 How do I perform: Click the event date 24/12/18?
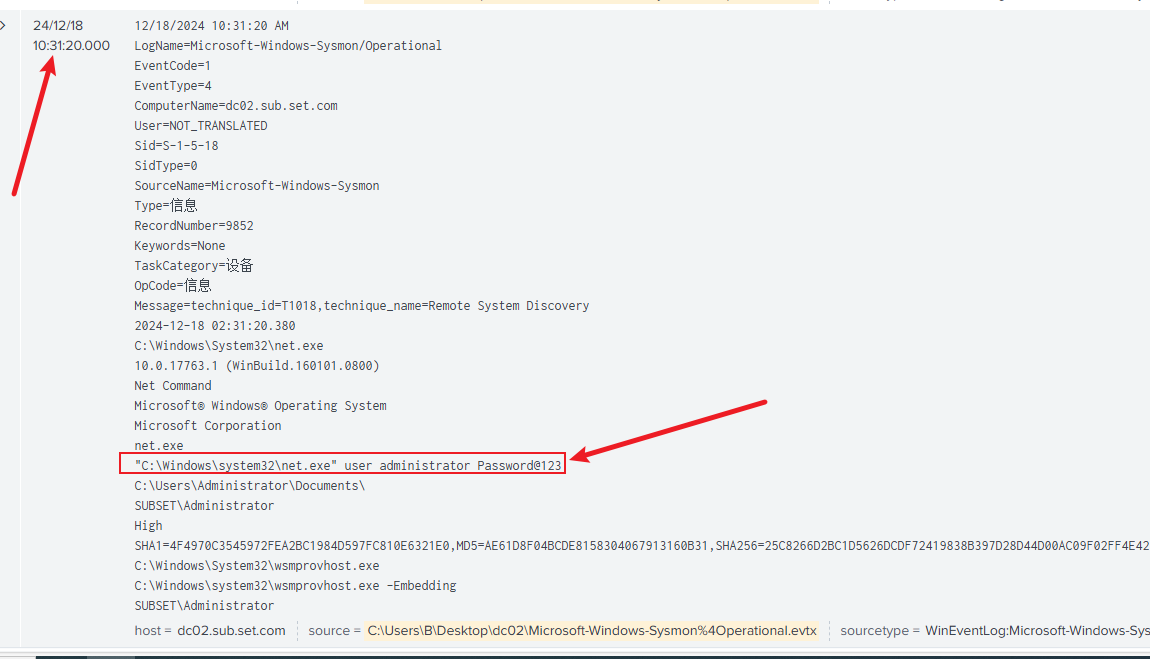tap(58, 26)
